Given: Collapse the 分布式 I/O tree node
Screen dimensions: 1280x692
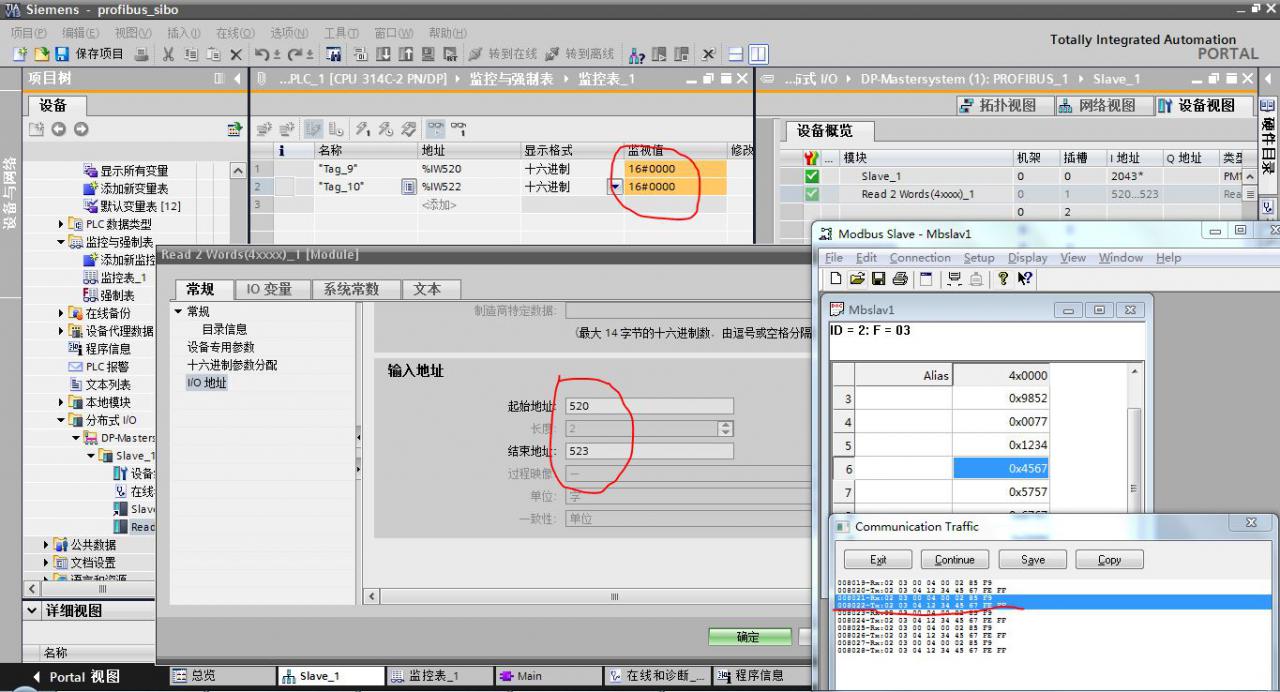Looking at the screenshot, I should pos(61,420).
